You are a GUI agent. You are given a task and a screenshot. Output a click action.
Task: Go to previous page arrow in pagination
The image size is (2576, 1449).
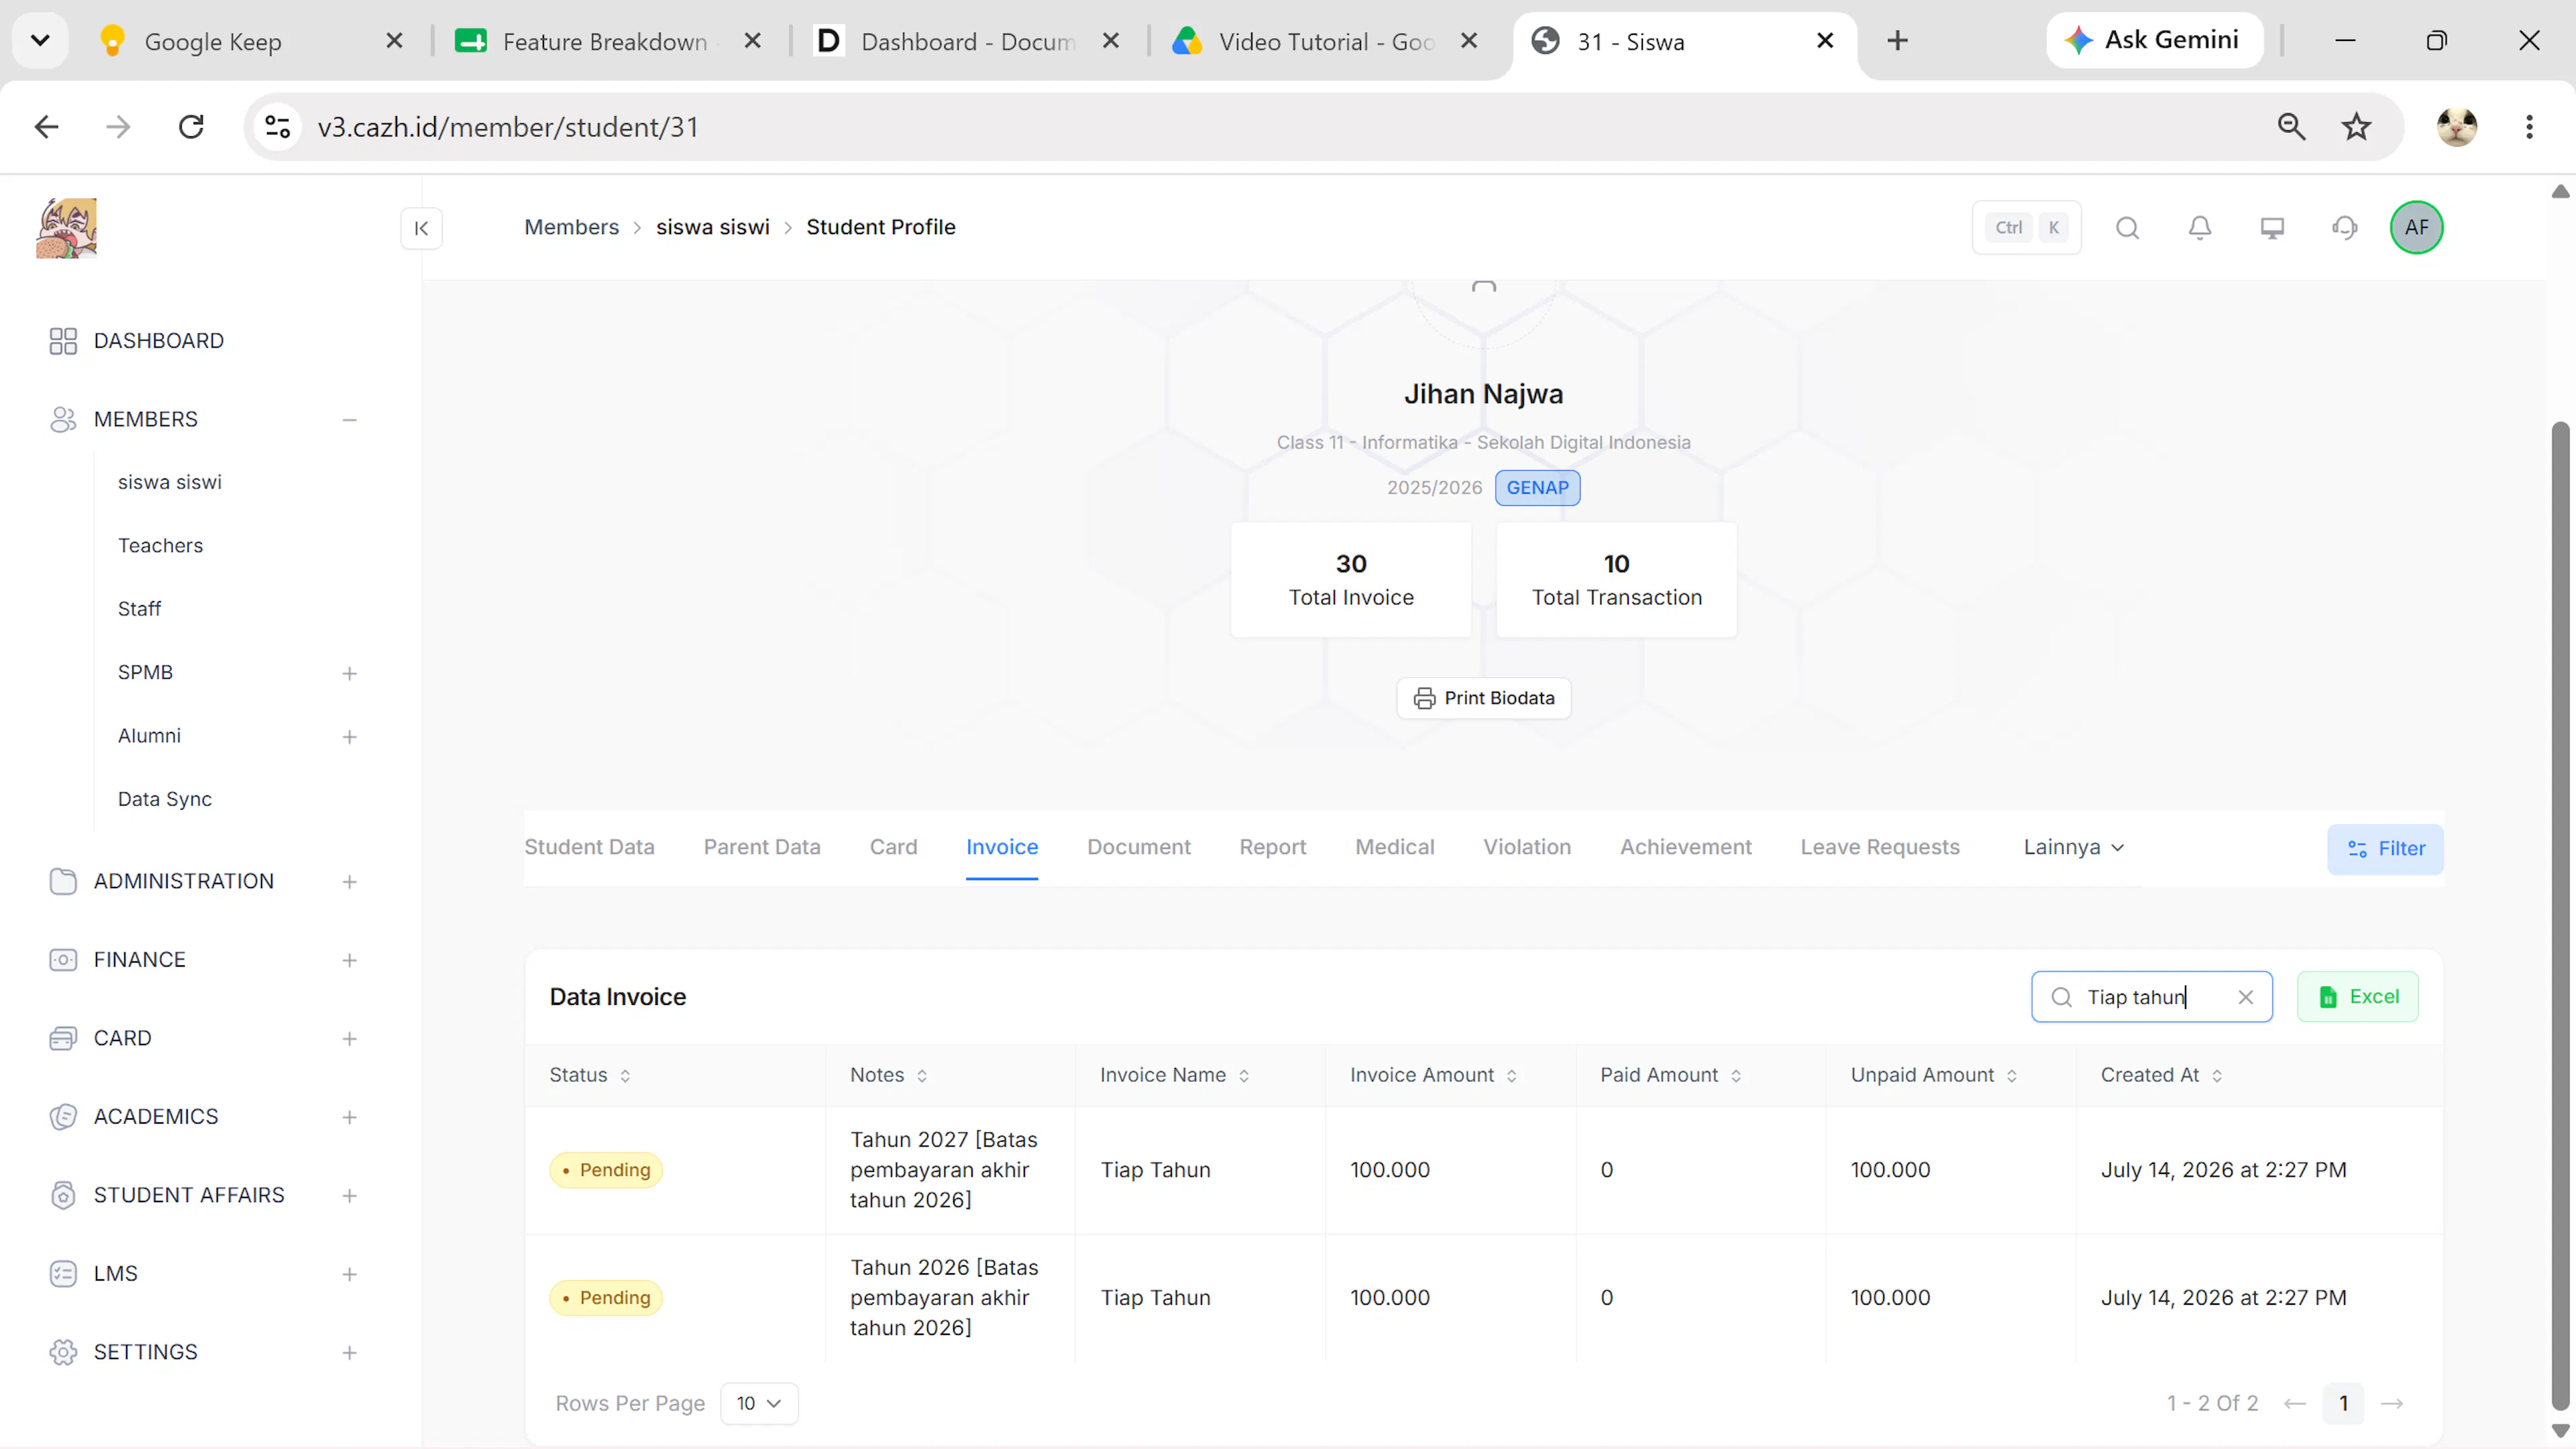(x=2295, y=1404)
